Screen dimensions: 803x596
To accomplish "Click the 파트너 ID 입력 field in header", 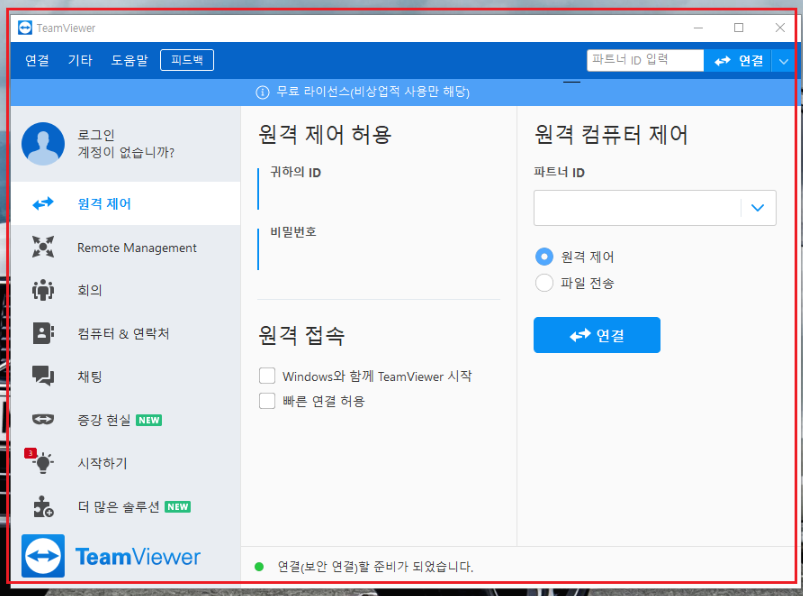I will tap(645, 60).
